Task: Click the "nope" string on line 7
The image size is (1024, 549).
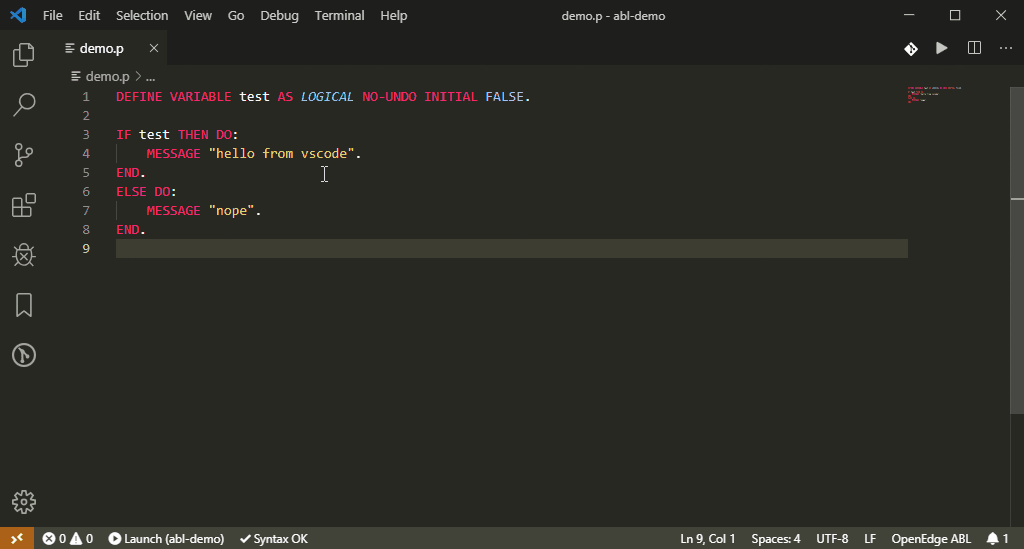Action: (232, 210)
